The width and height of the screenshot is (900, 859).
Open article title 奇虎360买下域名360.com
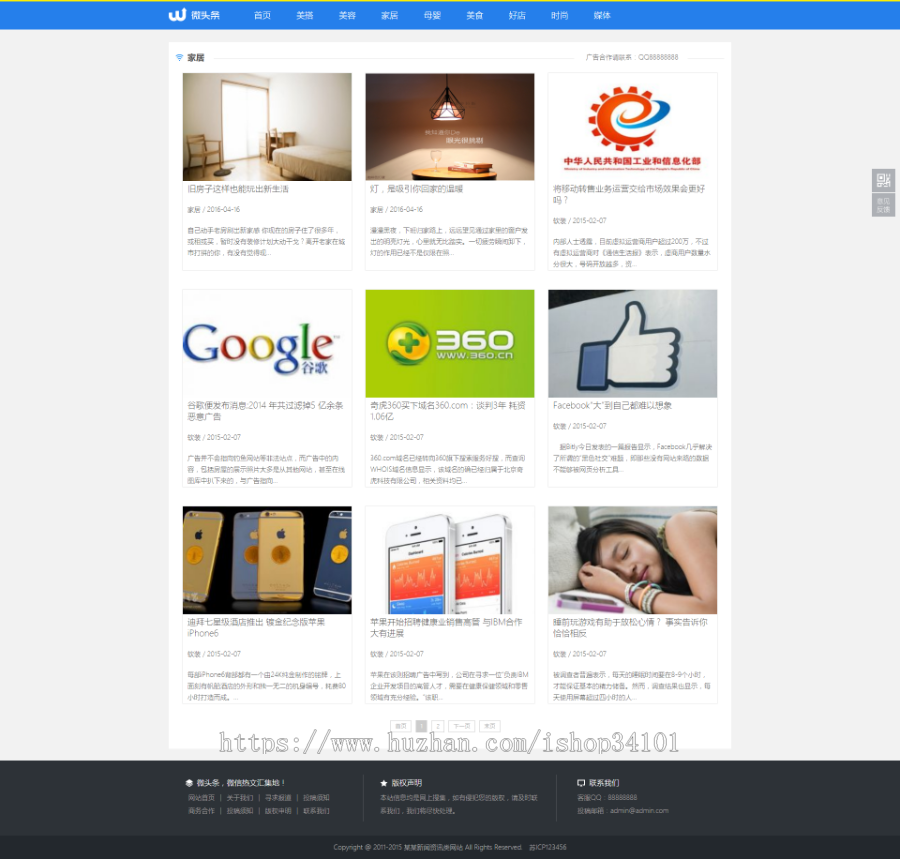click(x=448, y=411)
